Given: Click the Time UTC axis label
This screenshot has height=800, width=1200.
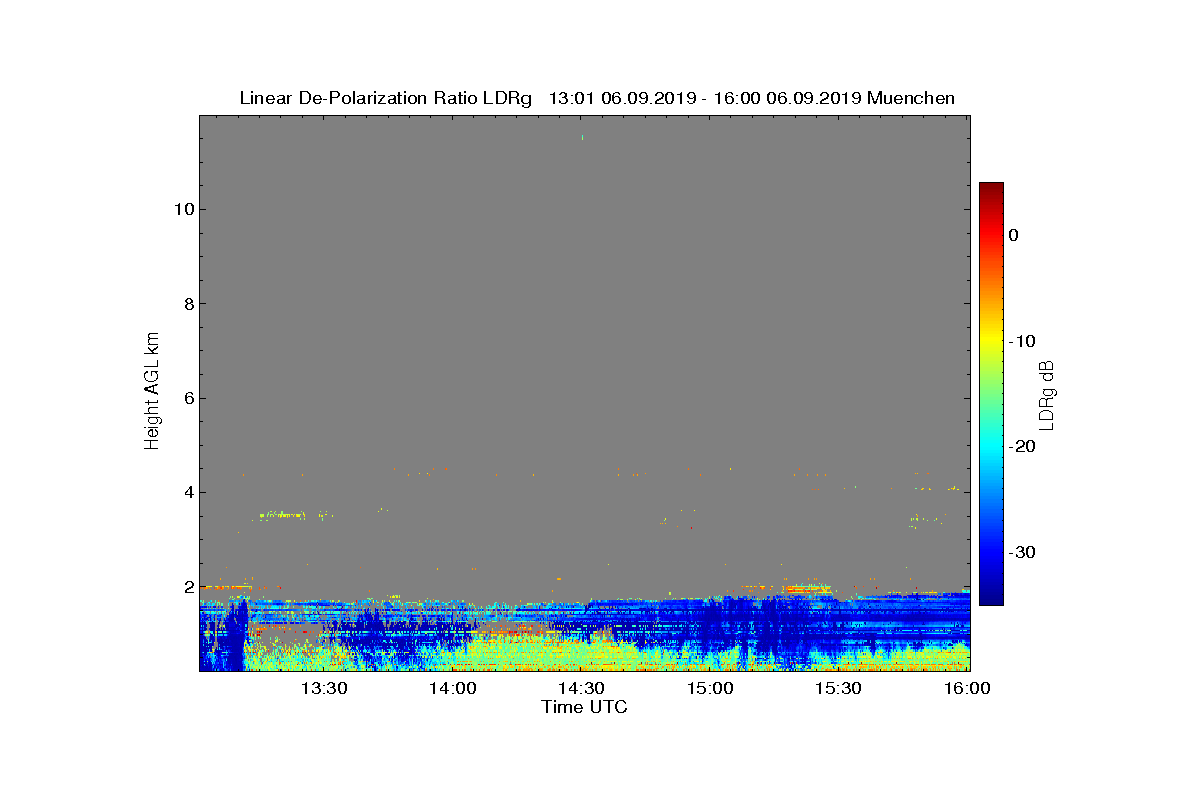Looking at the screenshot, I should coord(584,707).
